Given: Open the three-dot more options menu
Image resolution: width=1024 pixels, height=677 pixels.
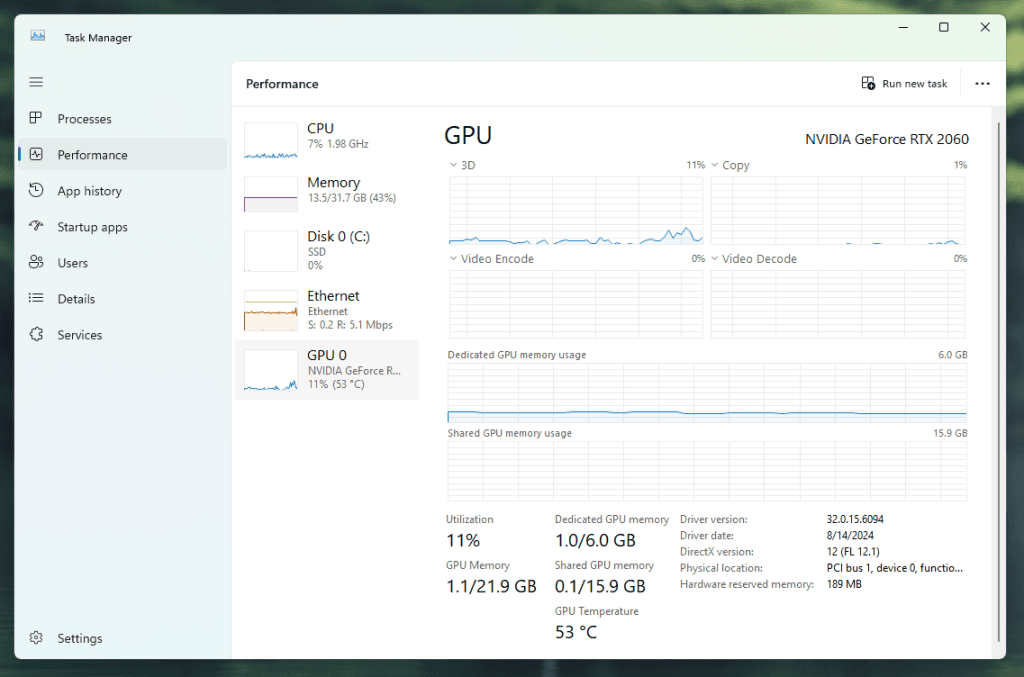Looking at the screenshot, I should click(x=982, y=84).
